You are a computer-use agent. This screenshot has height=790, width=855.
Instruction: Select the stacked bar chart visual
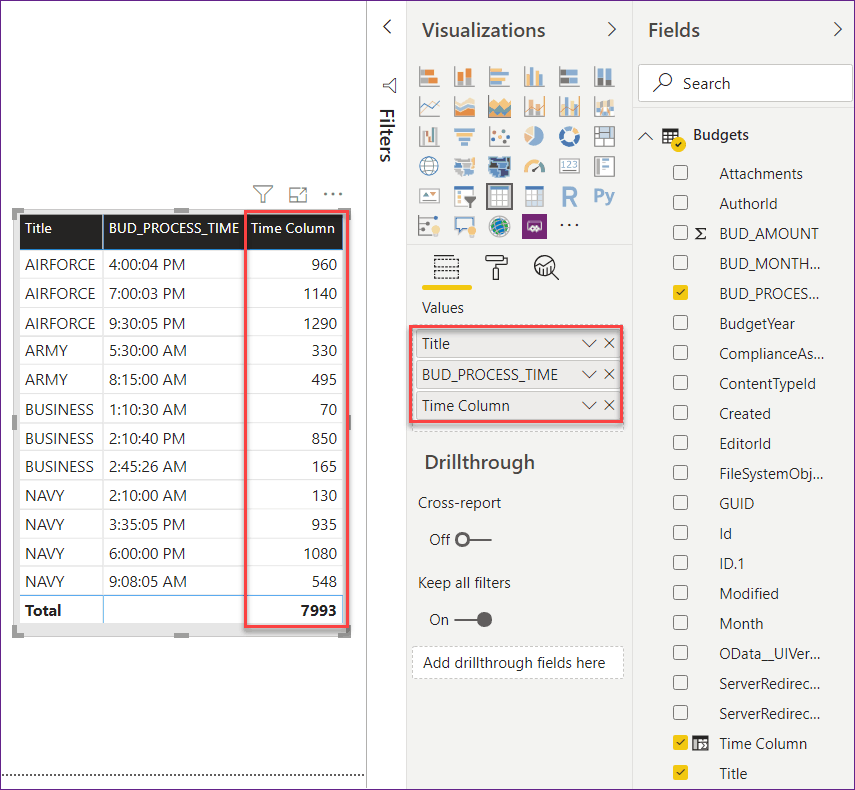click(429, 77)
